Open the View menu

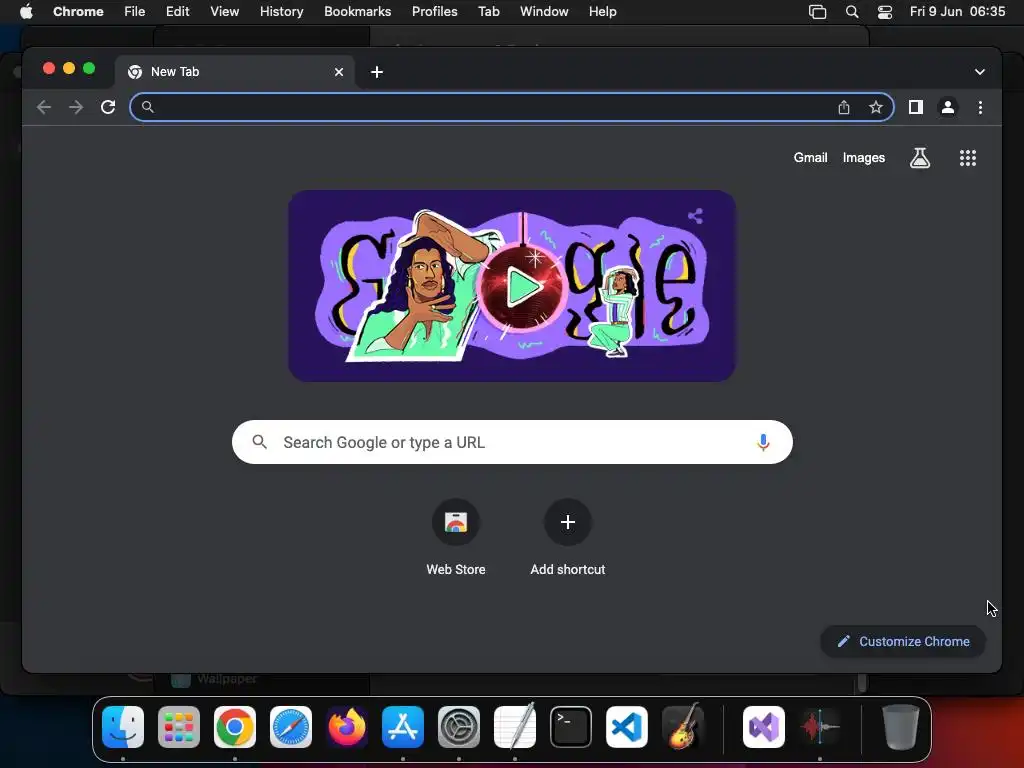click(224, 12)
